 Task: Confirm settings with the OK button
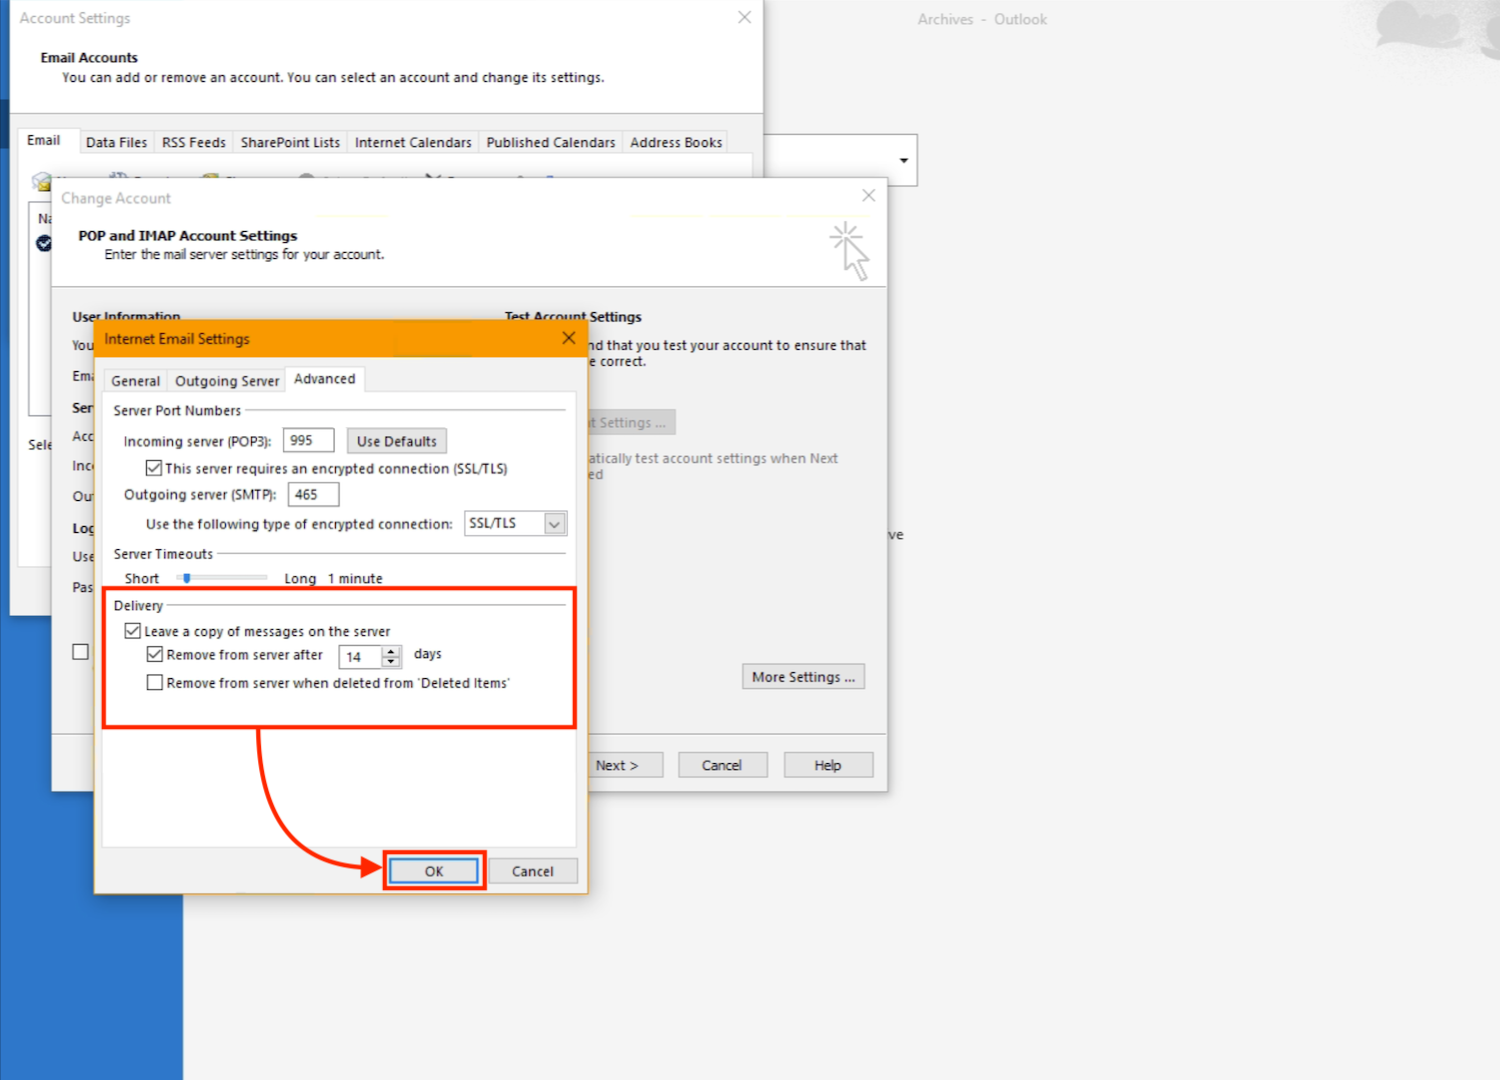click(433, 871)
